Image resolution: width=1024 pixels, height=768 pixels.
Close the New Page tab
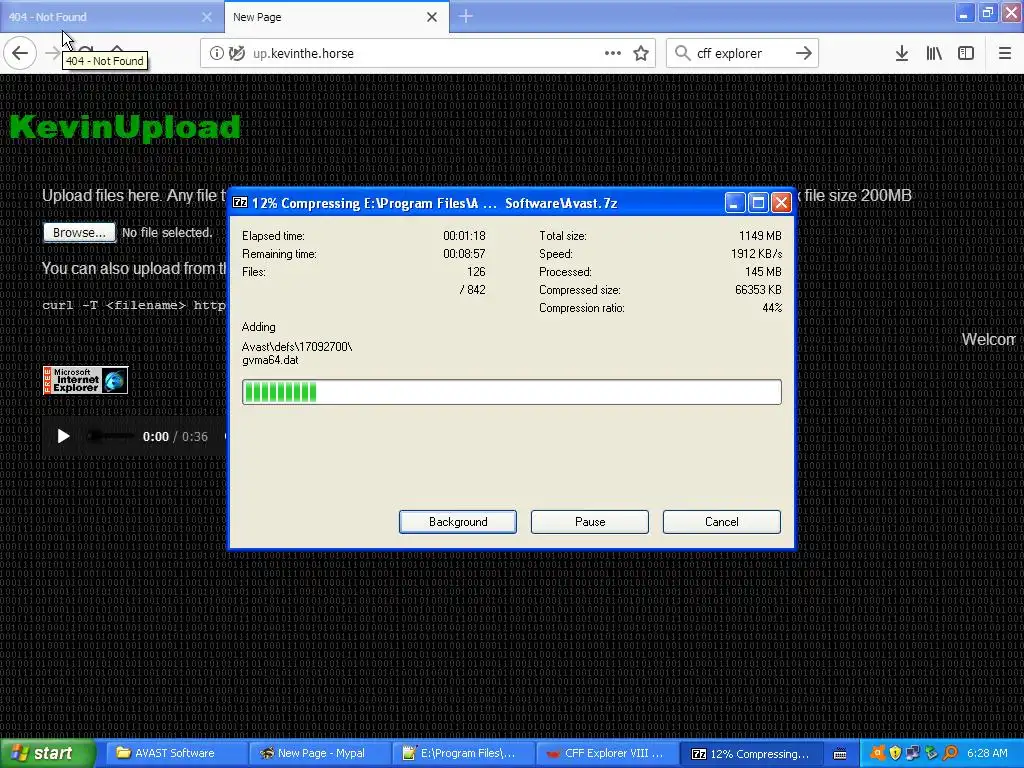[432, 17]
